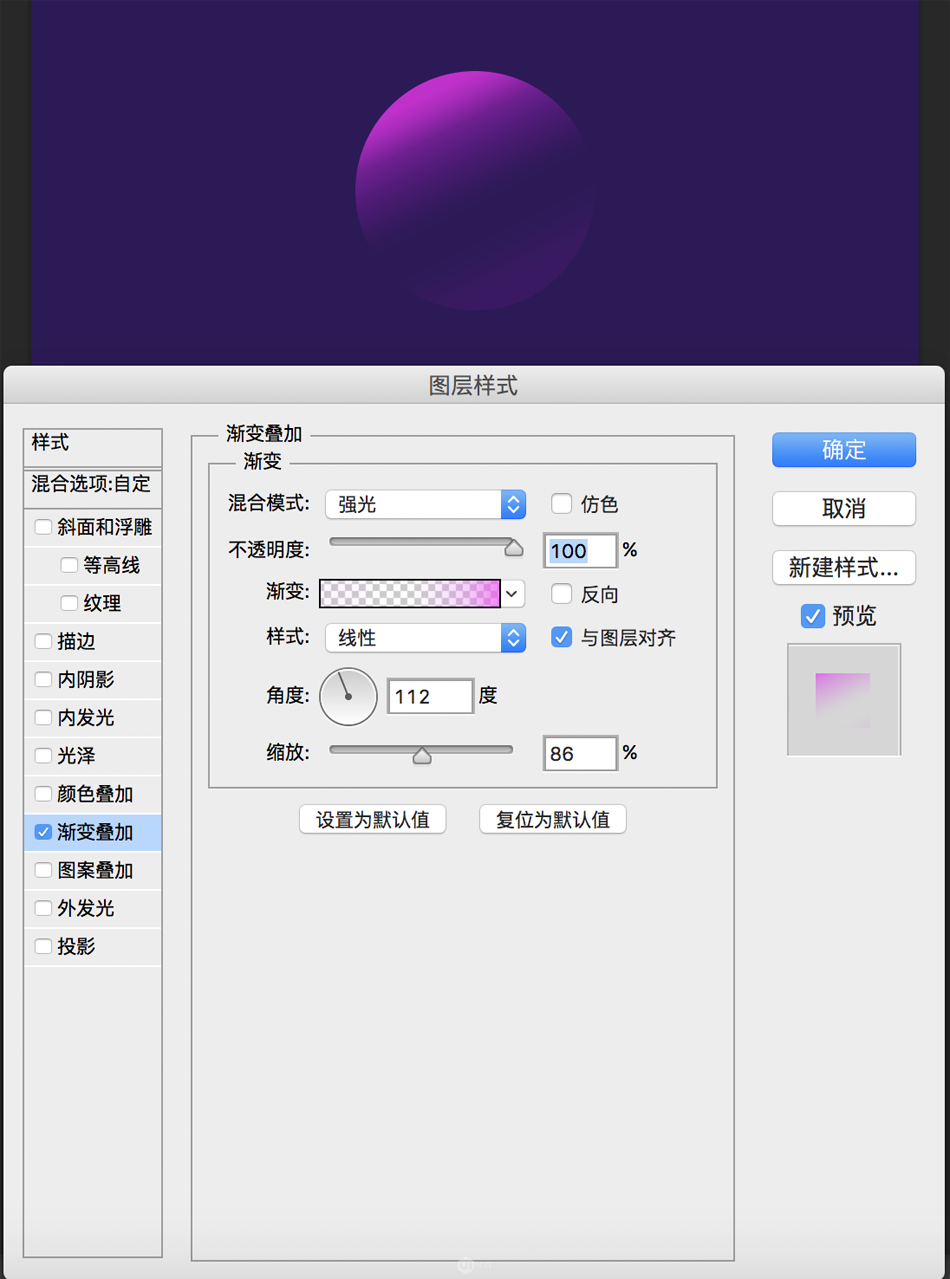The image size is (950, 1279).
Task: Enable the 斜面和浮雕 checkbox
Action: click(x=43, y=527)
